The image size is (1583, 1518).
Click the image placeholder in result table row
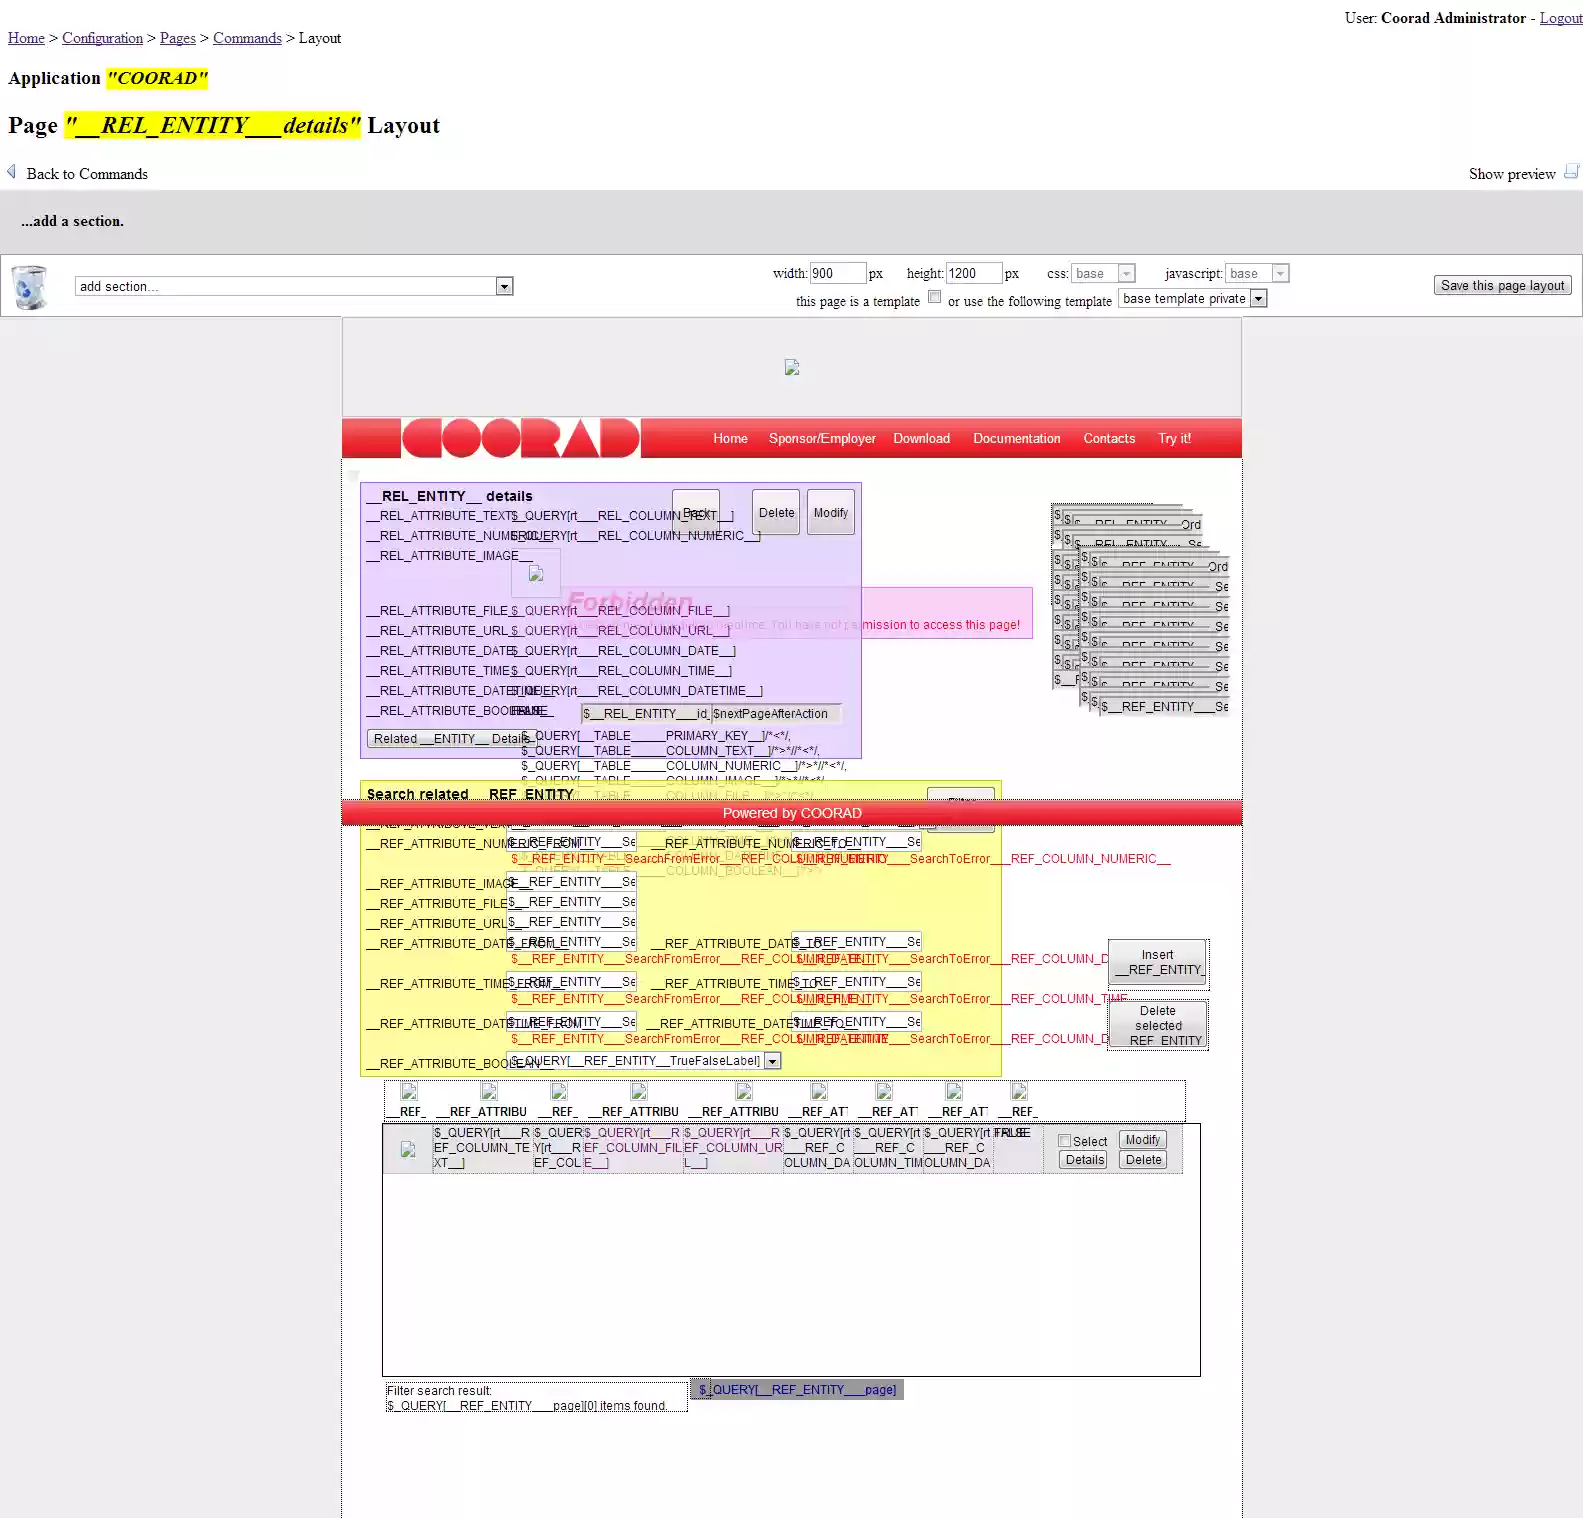(408, 1150)
